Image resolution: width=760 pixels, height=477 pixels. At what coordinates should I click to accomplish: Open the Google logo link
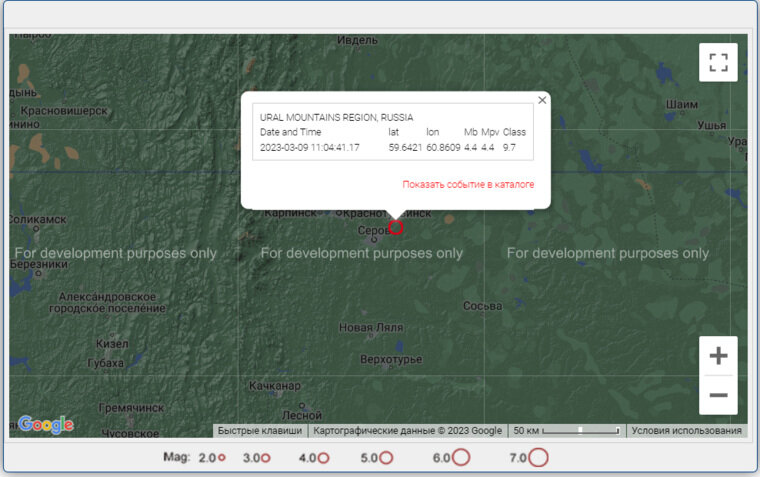point(46,425)
